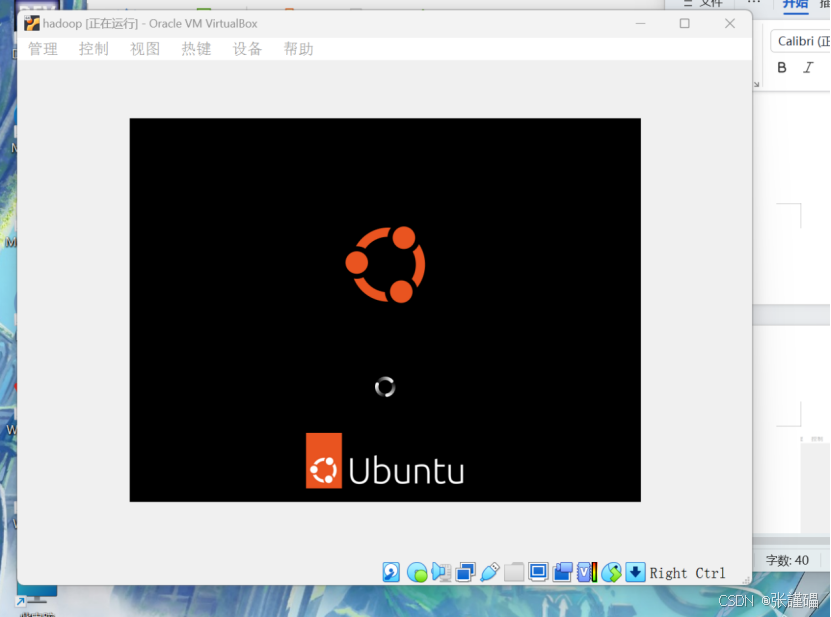Click the network adapters status icon
Screen dimensions: 831x617
(465, 572)
